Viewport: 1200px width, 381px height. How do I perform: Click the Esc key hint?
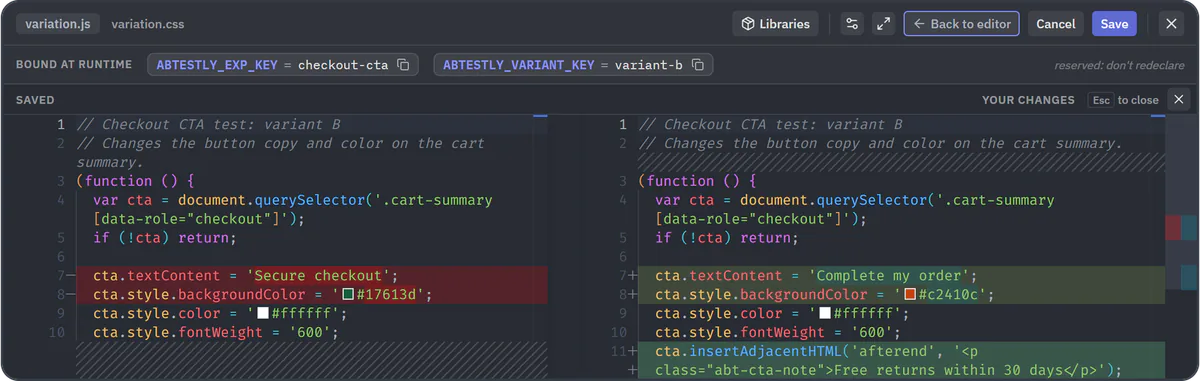point(1100,100)
